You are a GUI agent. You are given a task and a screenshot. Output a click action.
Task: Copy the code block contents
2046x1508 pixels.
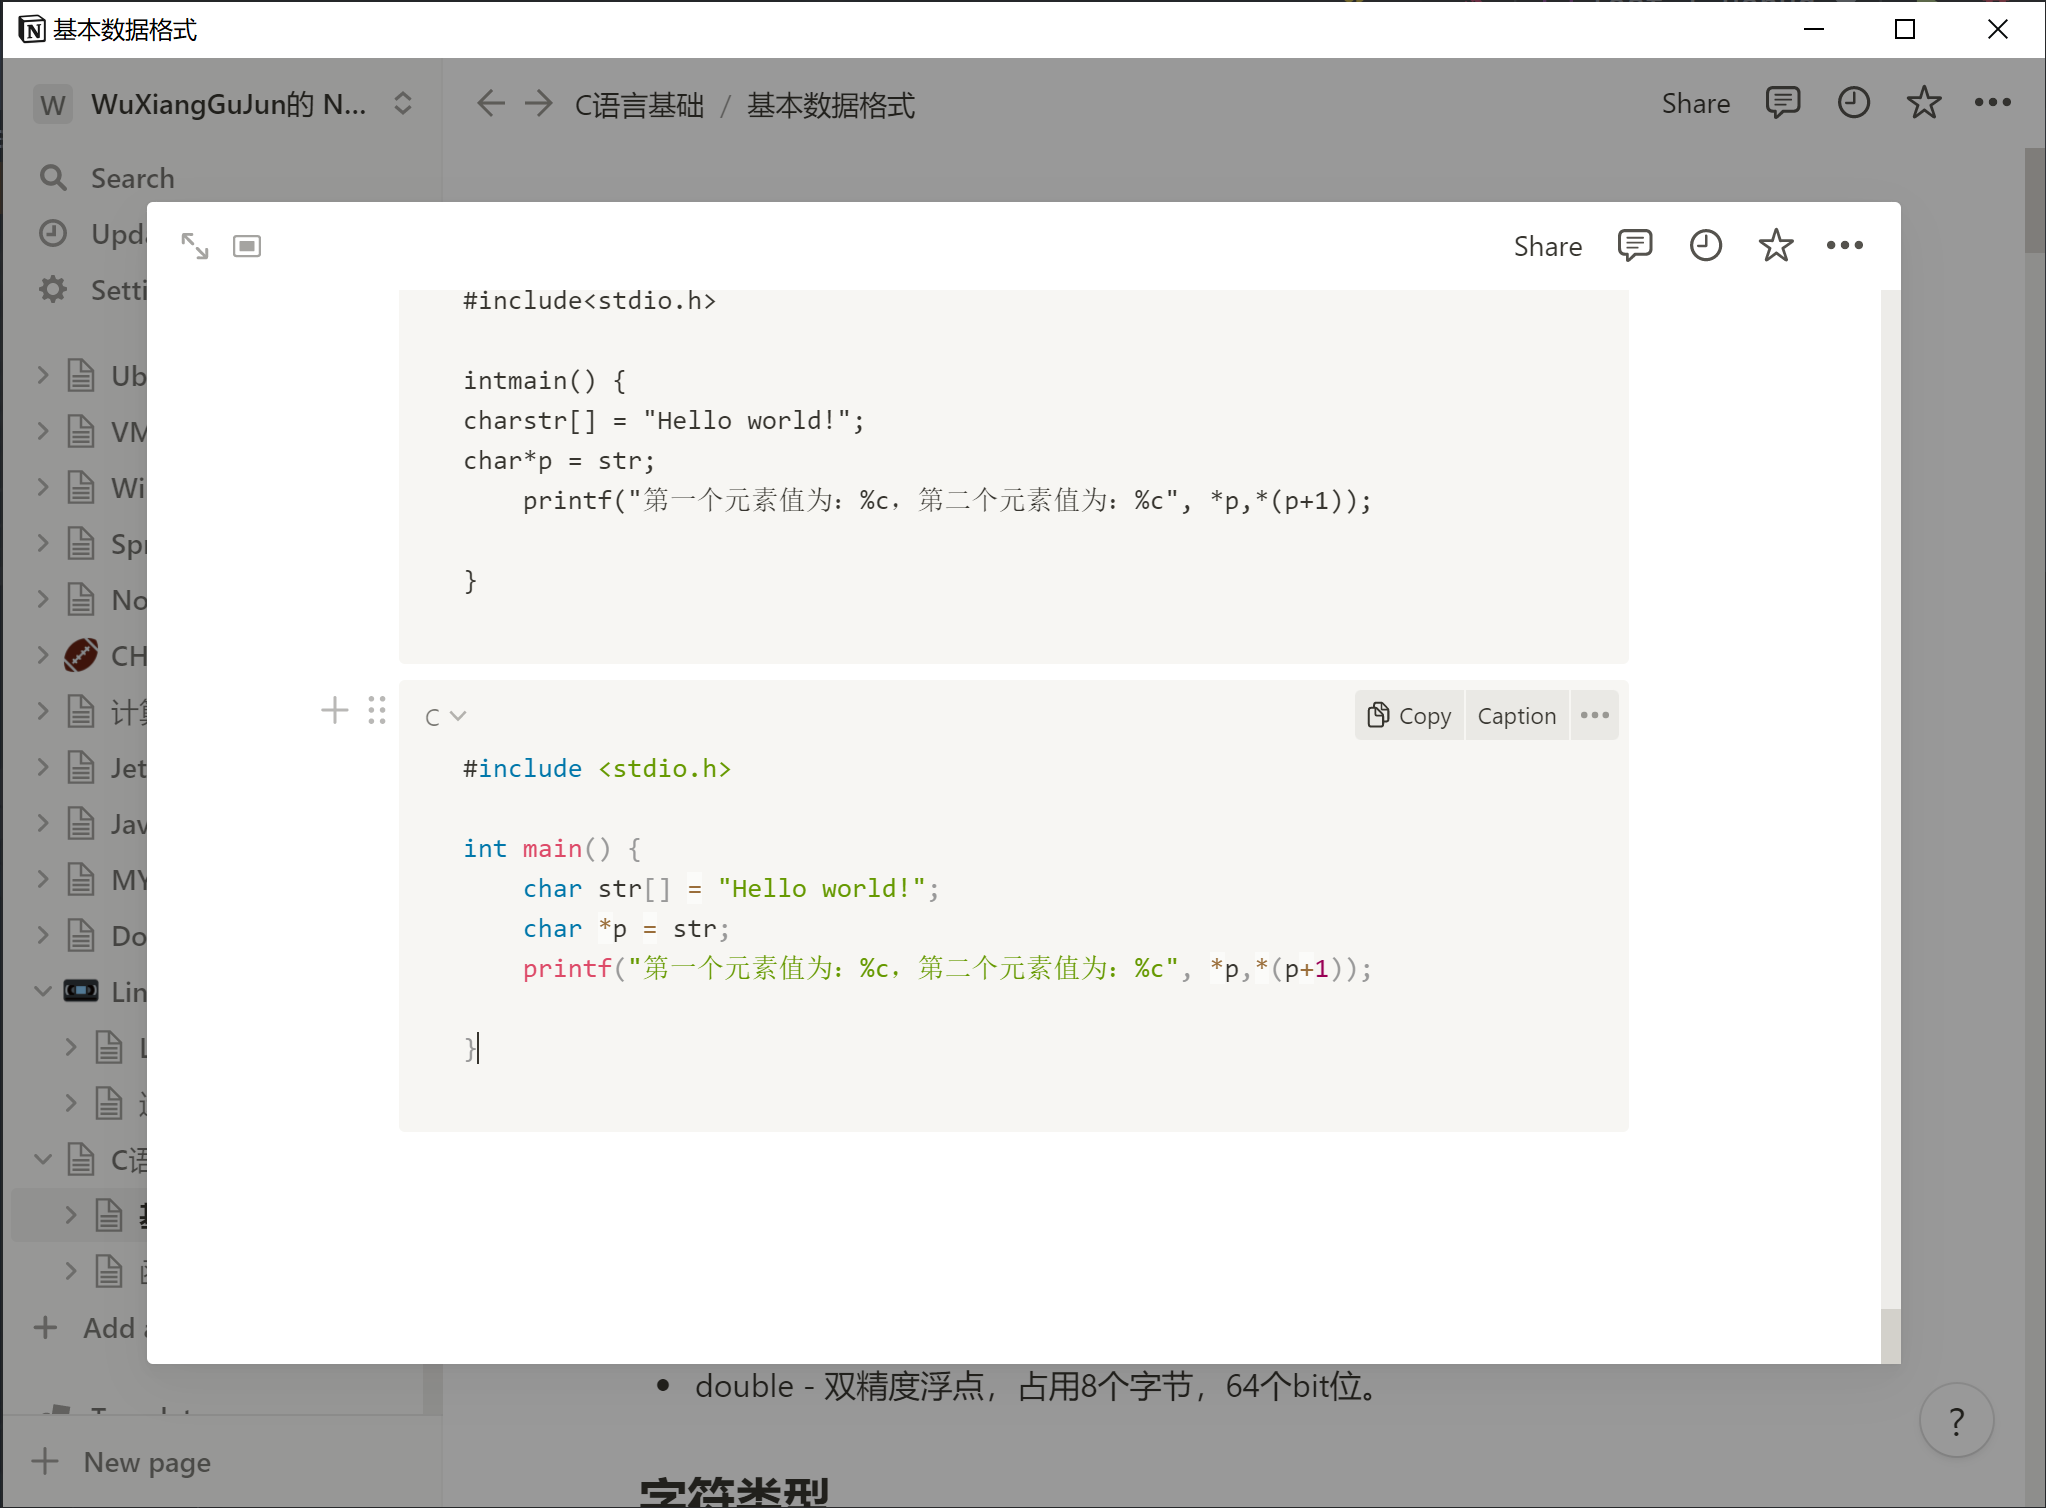pos(1410,716)
